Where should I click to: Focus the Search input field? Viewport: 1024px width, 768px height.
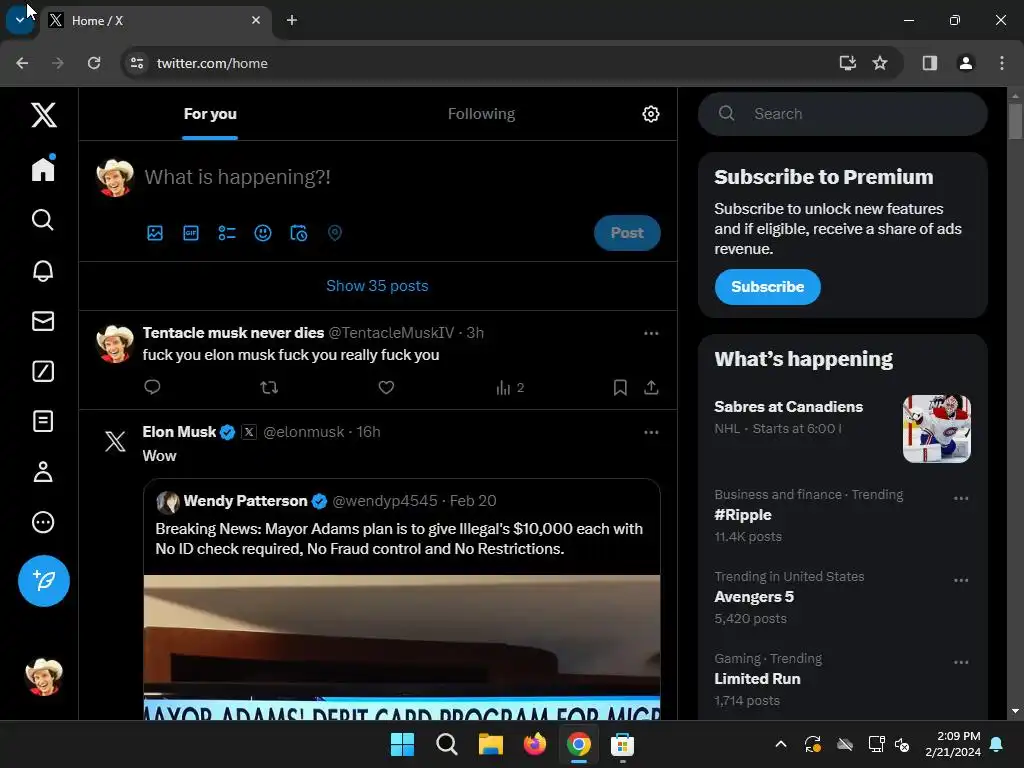coord(842,114)
